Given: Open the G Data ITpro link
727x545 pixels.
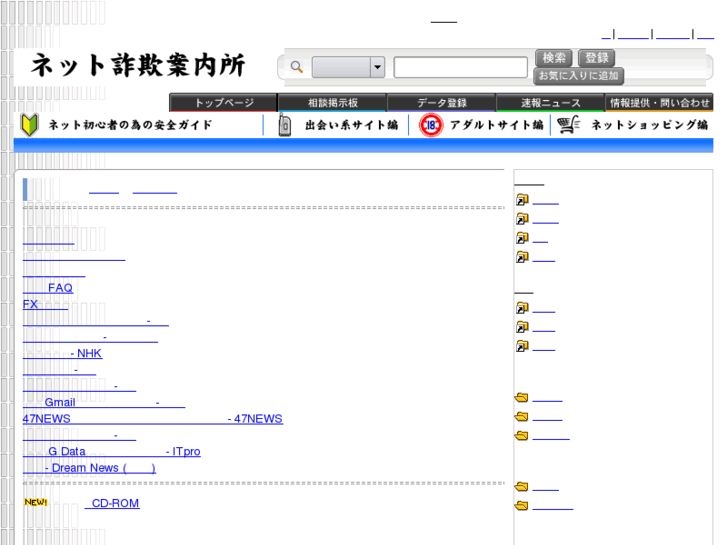Looking at the screenshot, I should [x=112, y=452].
